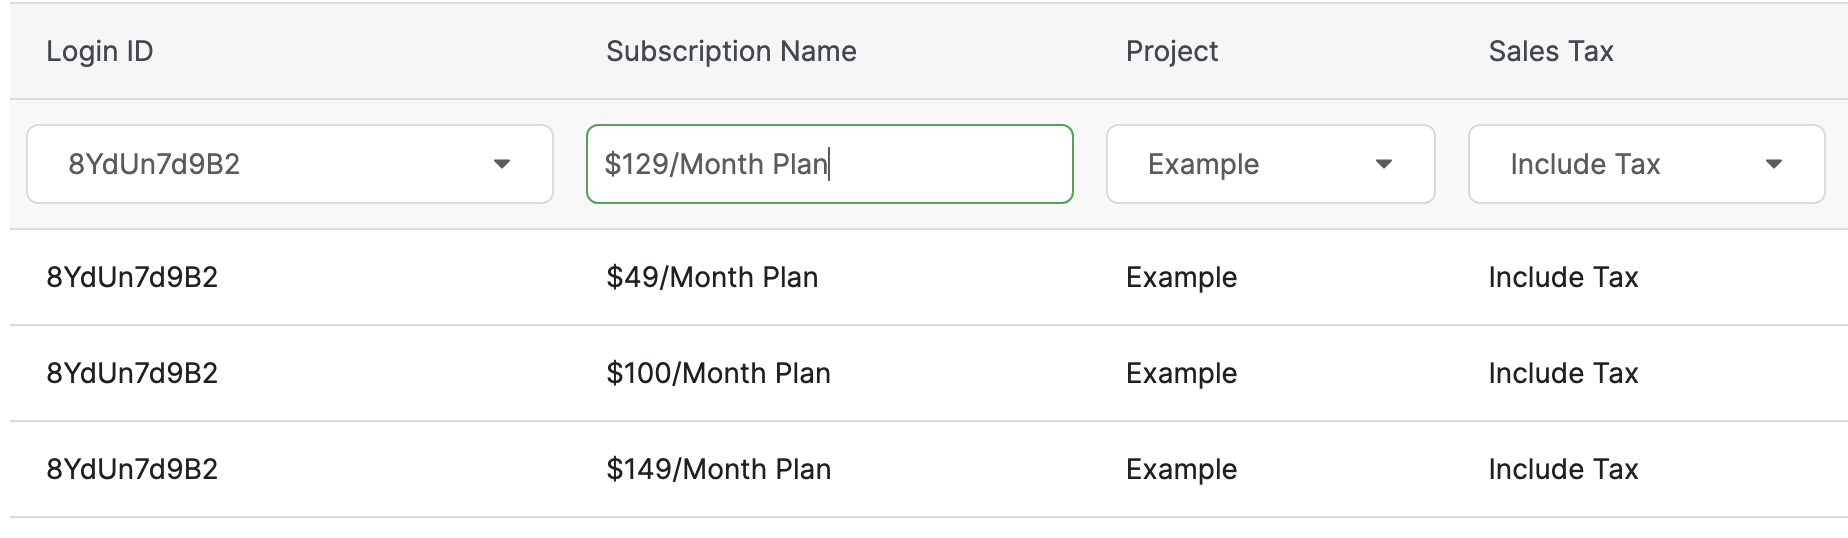This screenshot has height=538, width=1848.
Task: Click the Login ID in the $49/Month Plan row
Action: coord(132,277)
